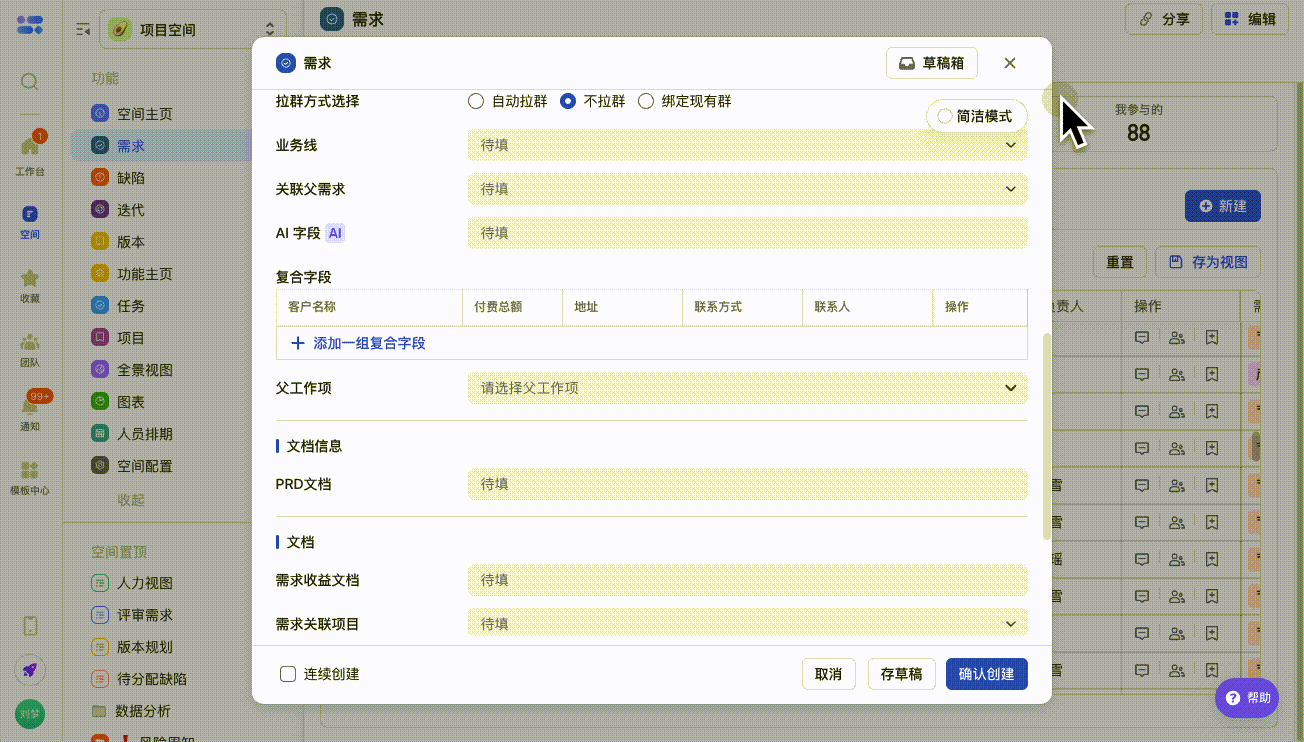The height and width of the screenshot is (742, 1304).
Task: Open 空间 in the left rail
Action: coord(30,221)
